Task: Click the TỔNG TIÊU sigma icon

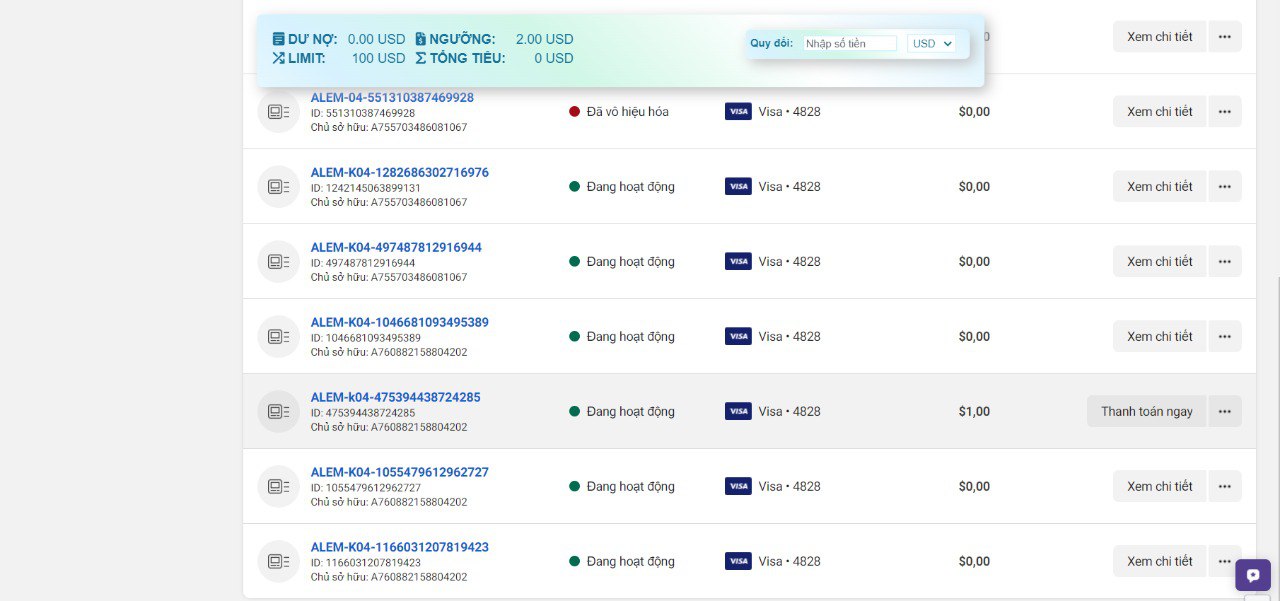Action: coord(421,58)
